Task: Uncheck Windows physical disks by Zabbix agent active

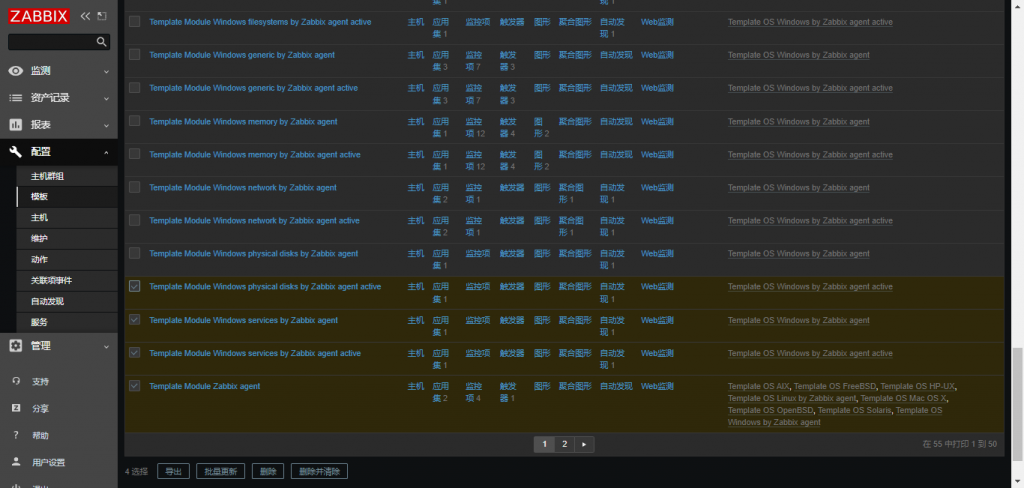Action: coord(135,286)
